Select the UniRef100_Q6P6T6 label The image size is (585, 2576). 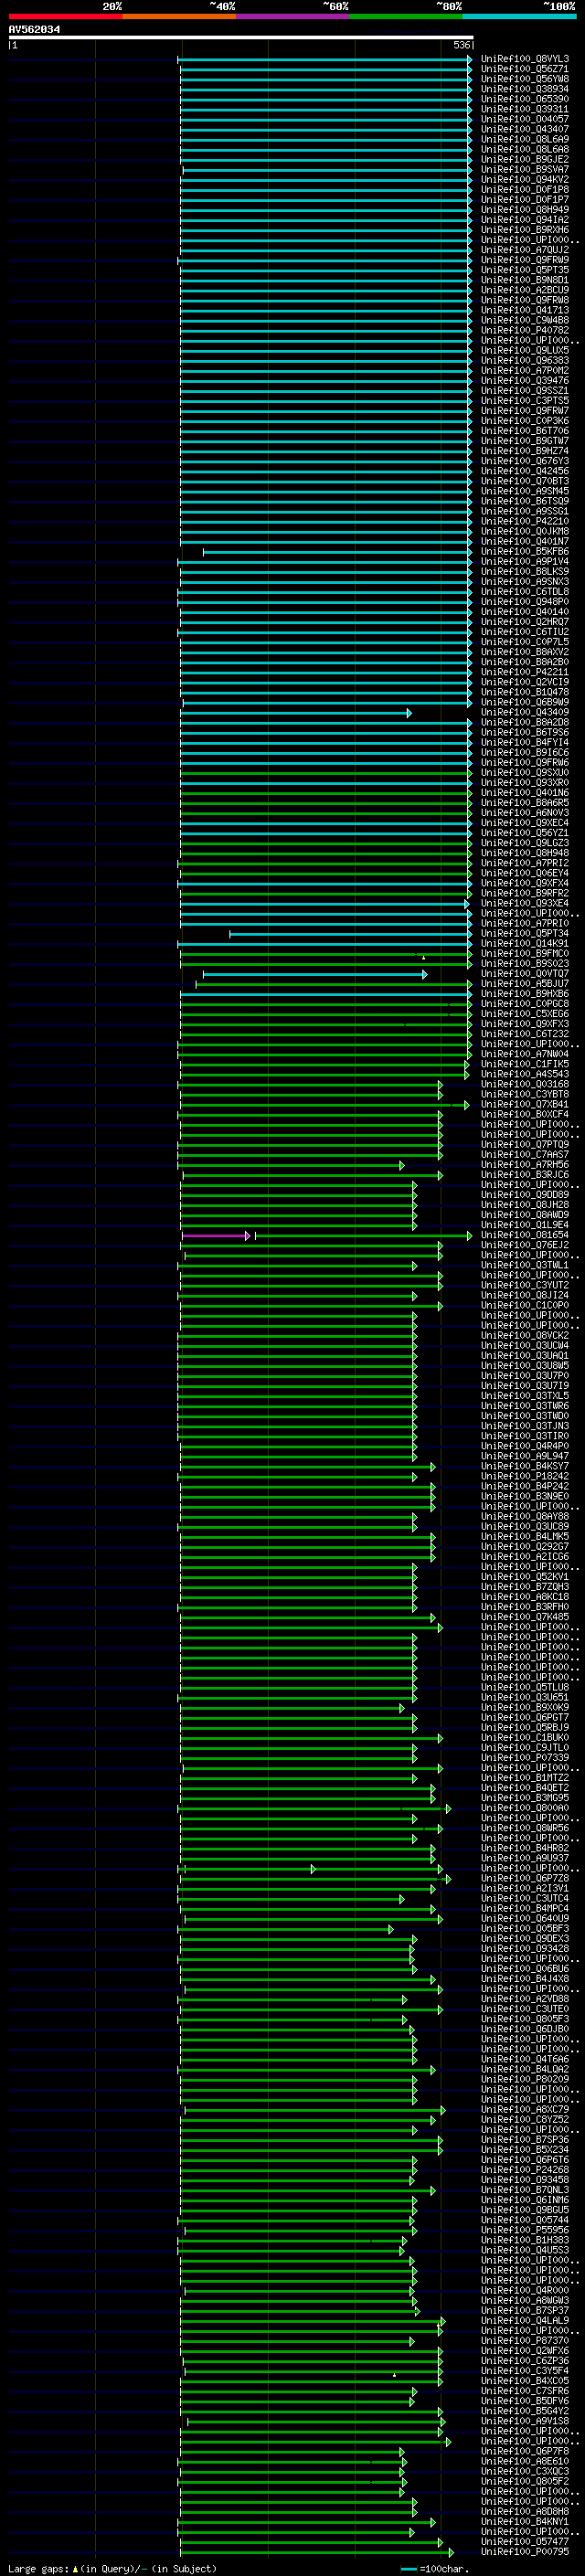pyautogui.click(x=524, y=2161)
